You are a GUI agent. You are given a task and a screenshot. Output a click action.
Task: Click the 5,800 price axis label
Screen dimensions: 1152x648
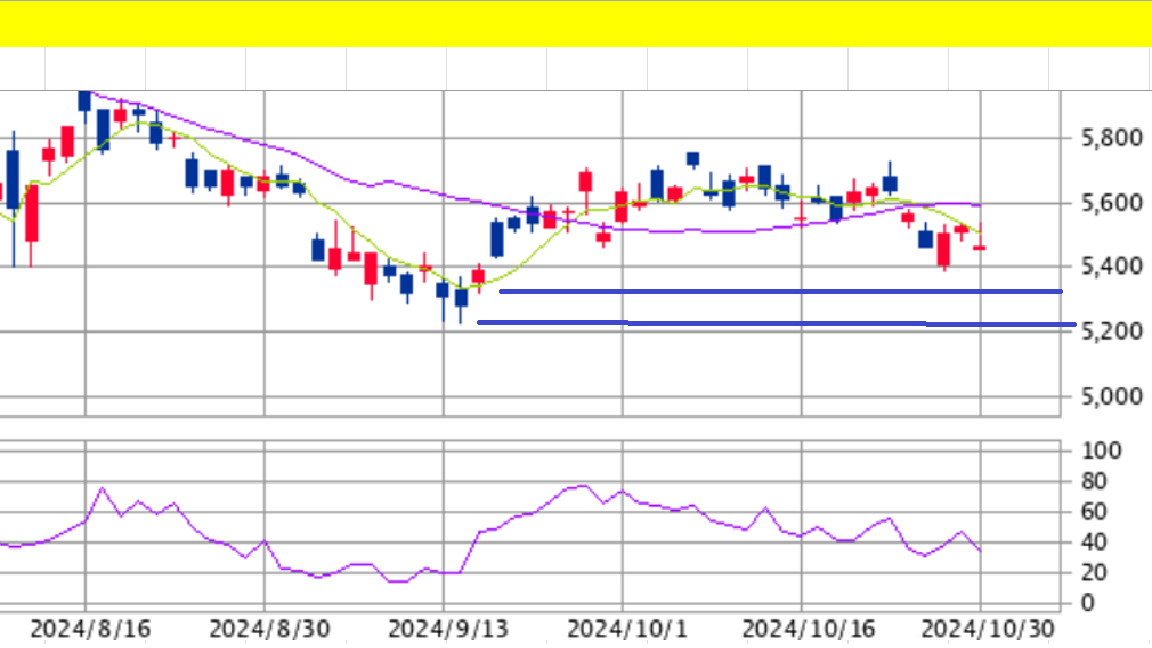pos(1112,137)
